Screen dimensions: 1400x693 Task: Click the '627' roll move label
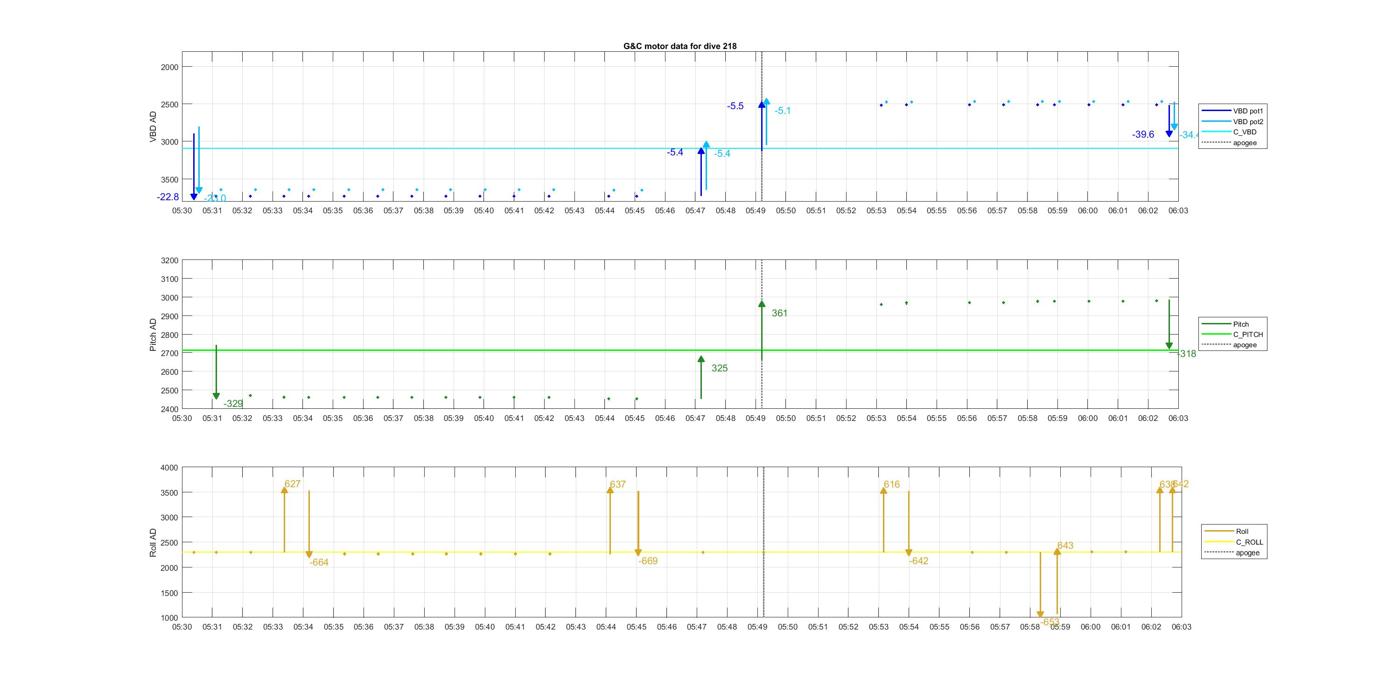[x=292, y=484]
